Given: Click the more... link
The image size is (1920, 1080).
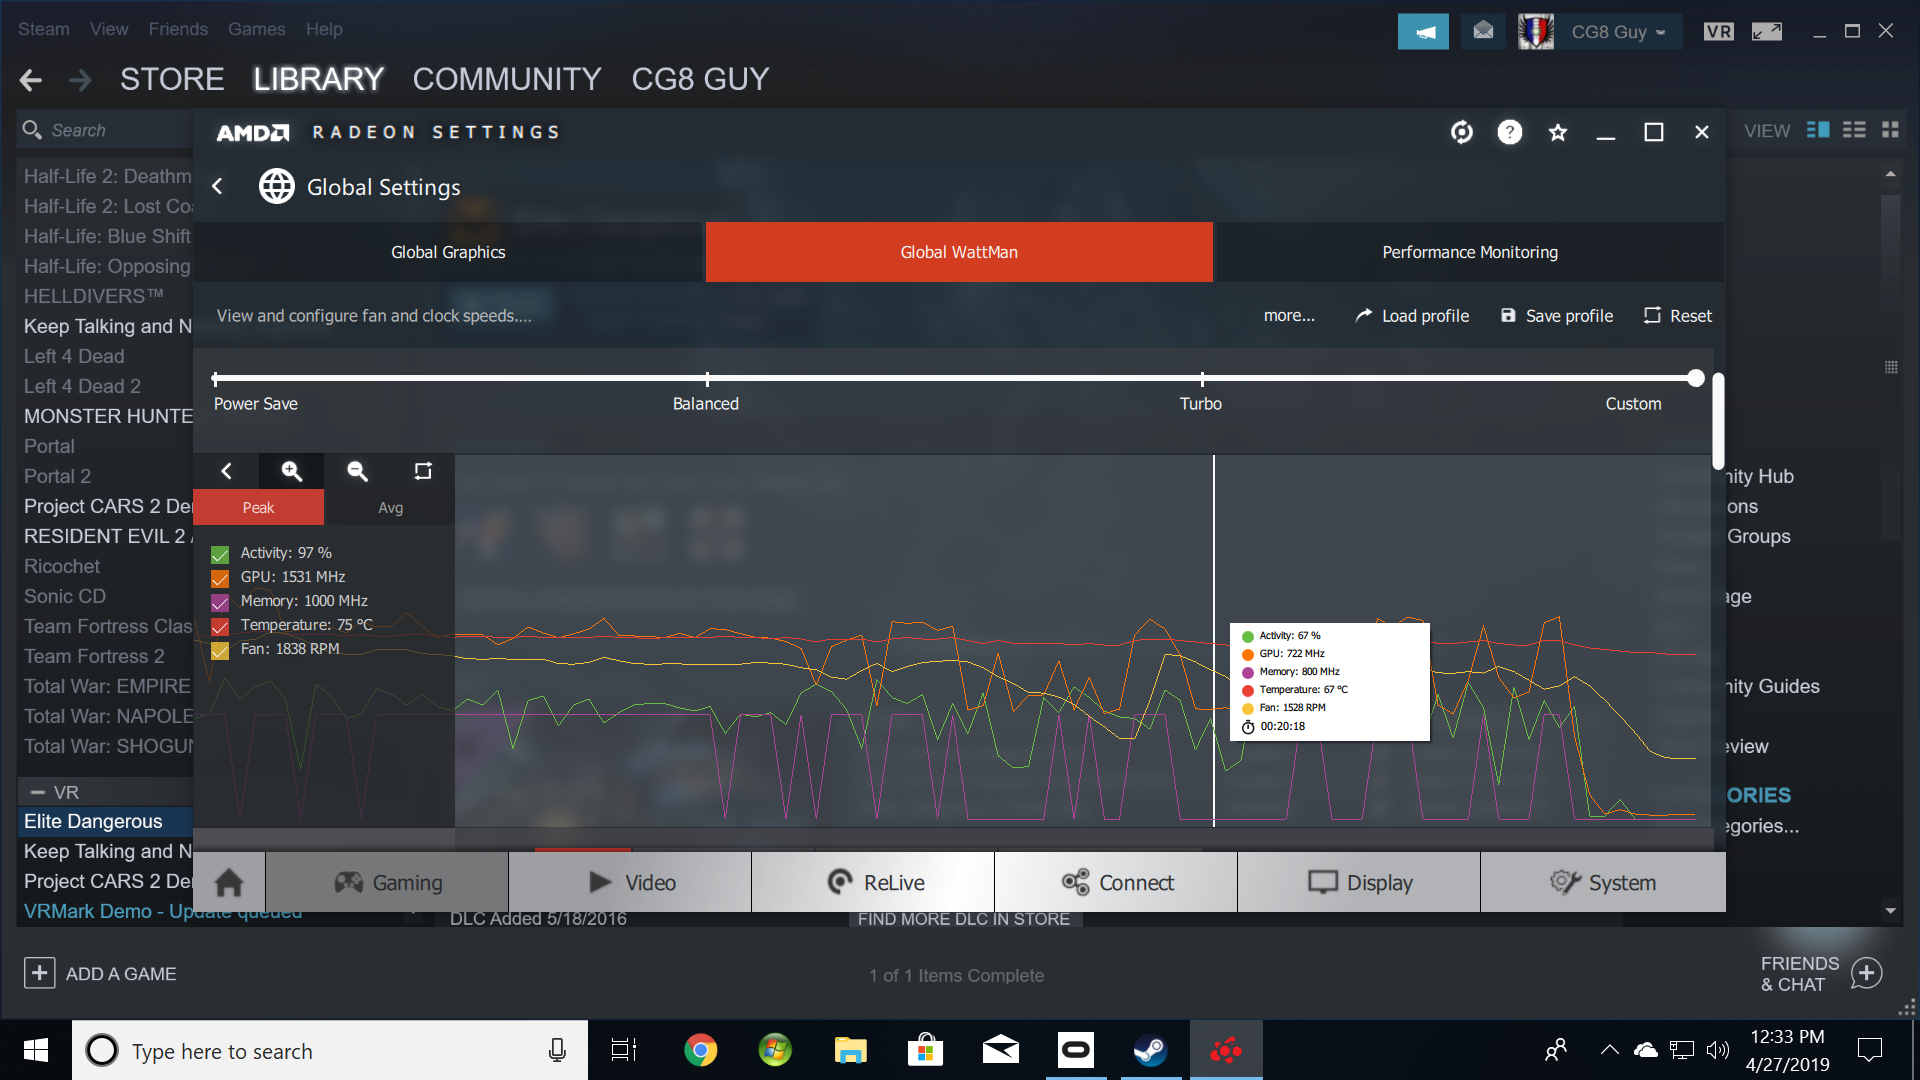Looking at the screenshot, I should coord(1289,316).
